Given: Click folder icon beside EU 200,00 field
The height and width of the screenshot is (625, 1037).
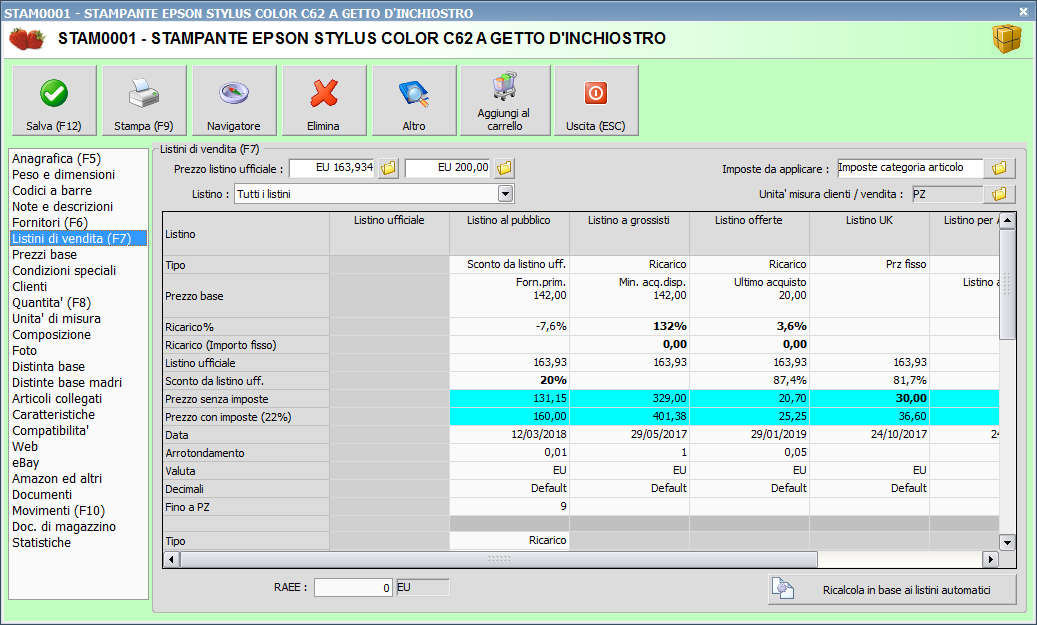Looking at the screenshot, I should pos(505,168).
